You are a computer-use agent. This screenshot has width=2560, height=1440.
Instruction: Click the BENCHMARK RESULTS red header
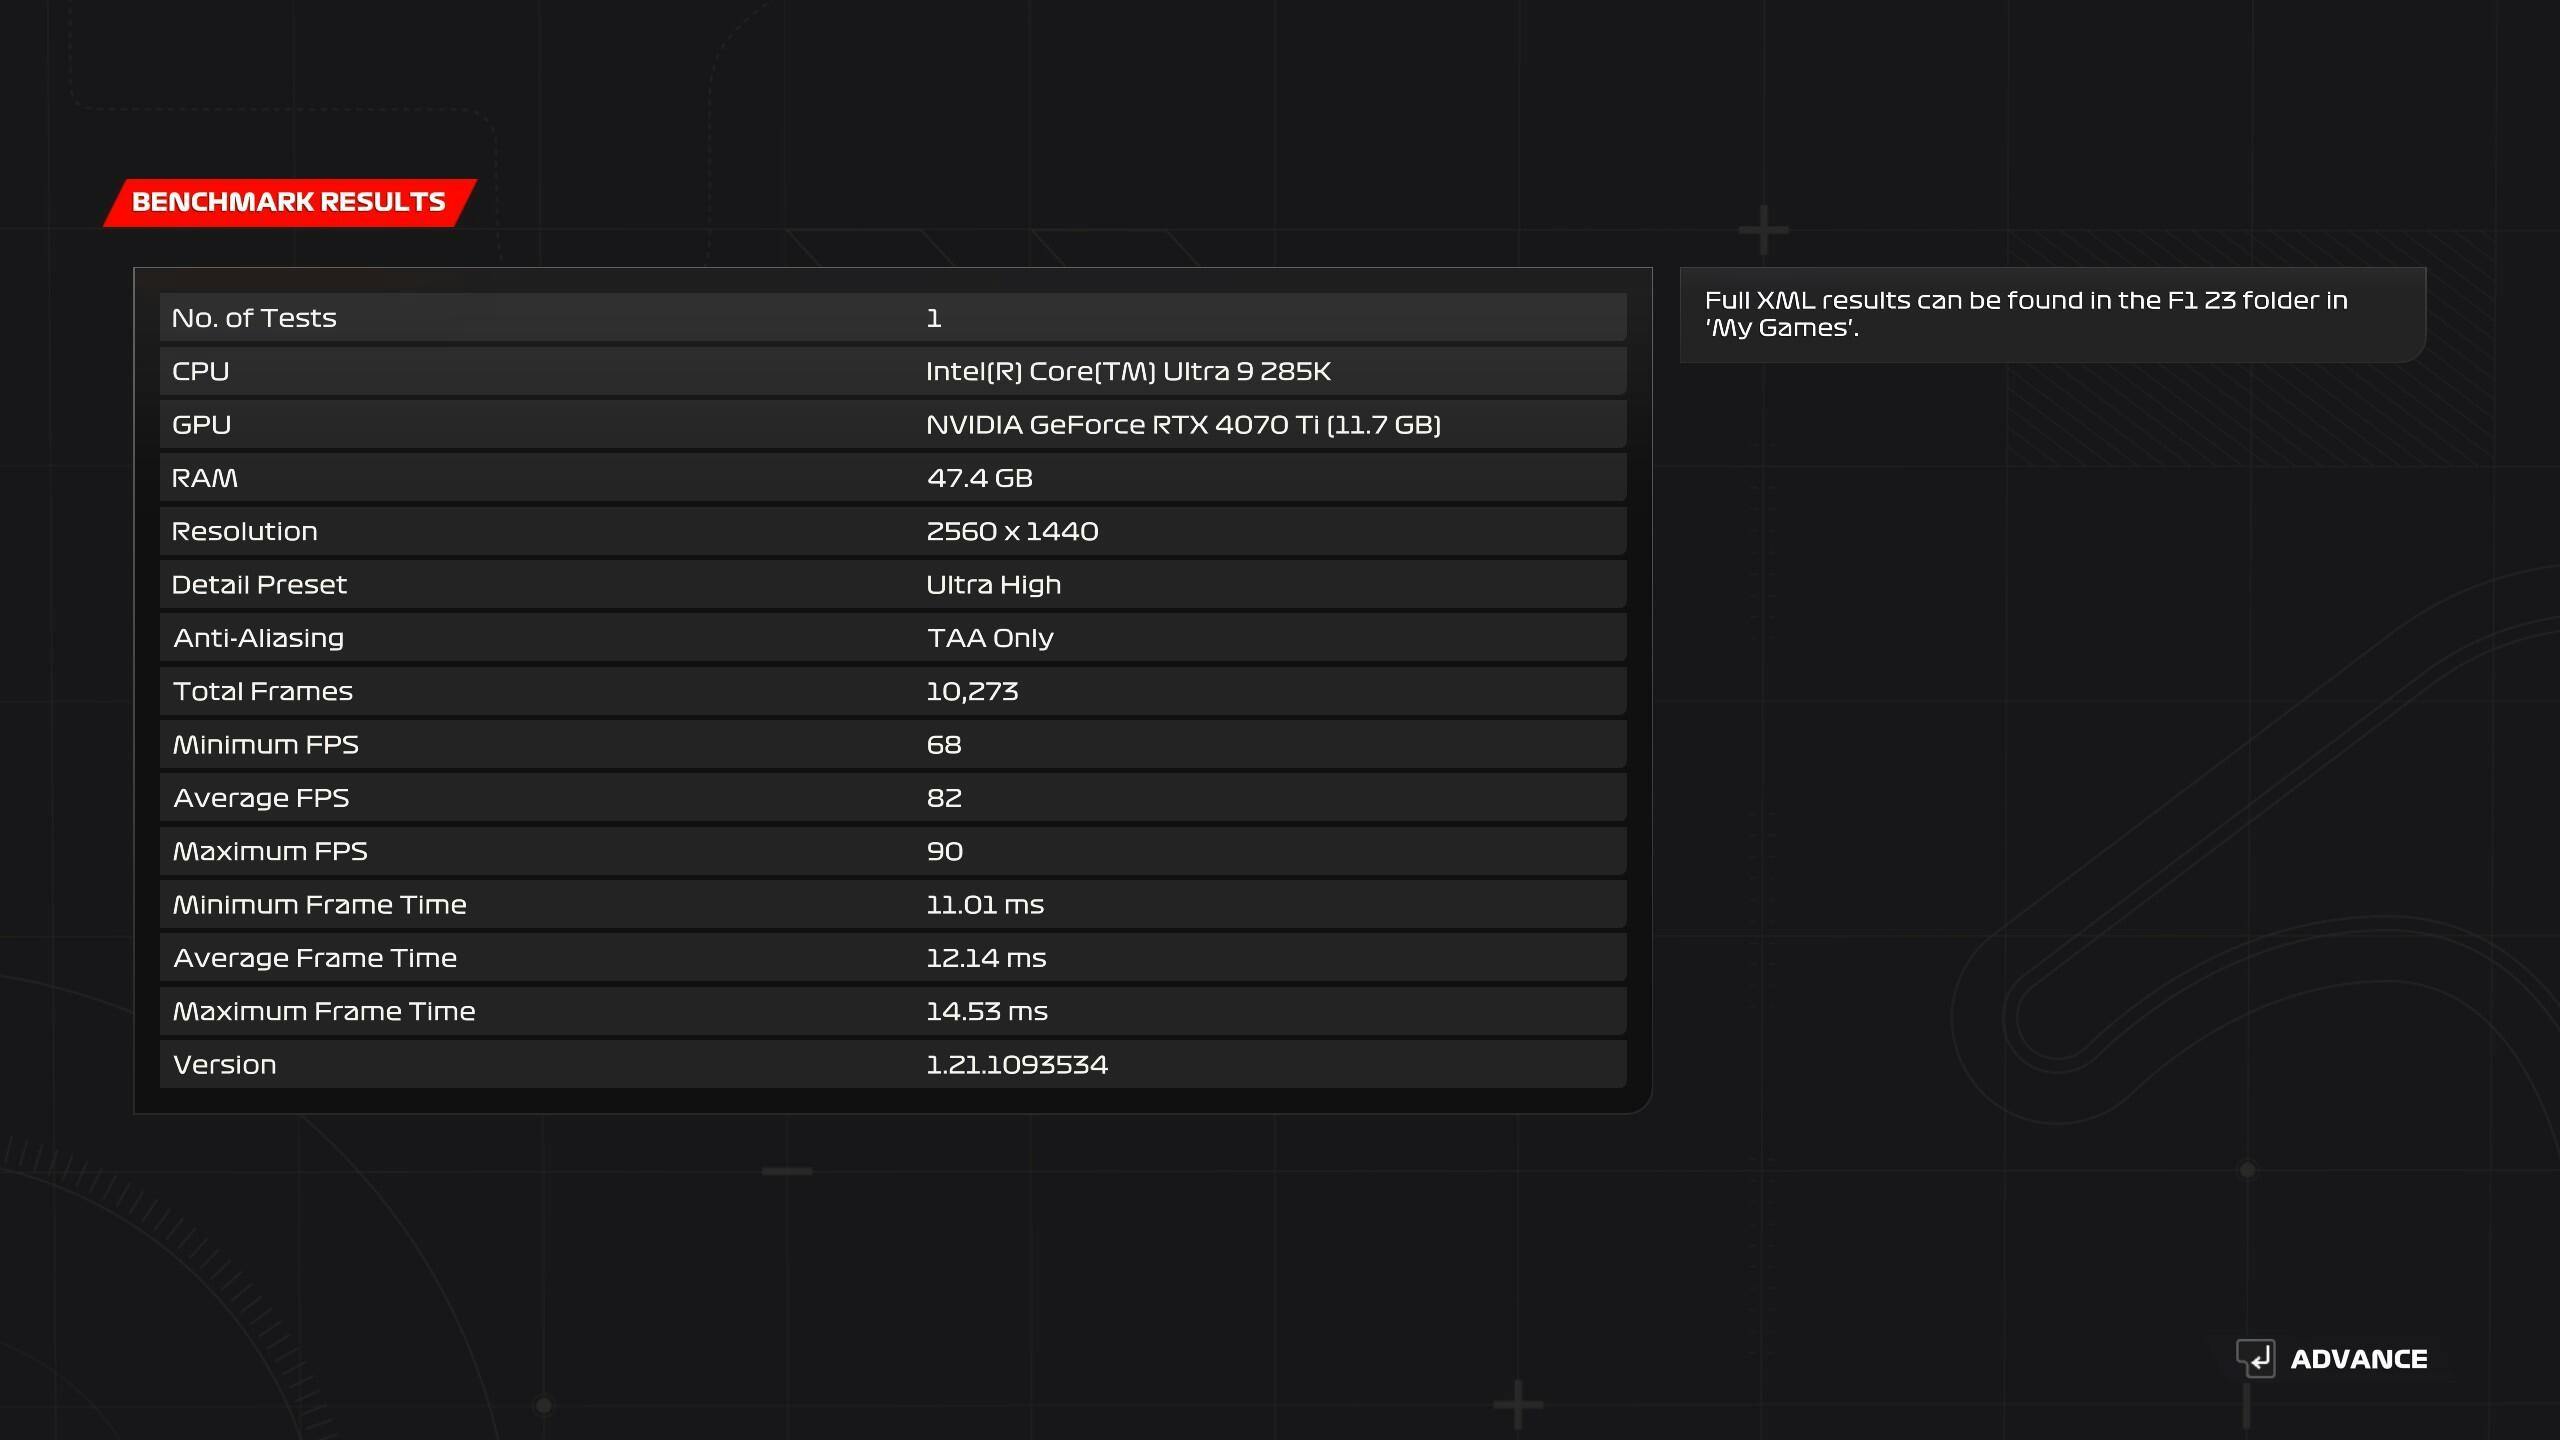[290, 203]
